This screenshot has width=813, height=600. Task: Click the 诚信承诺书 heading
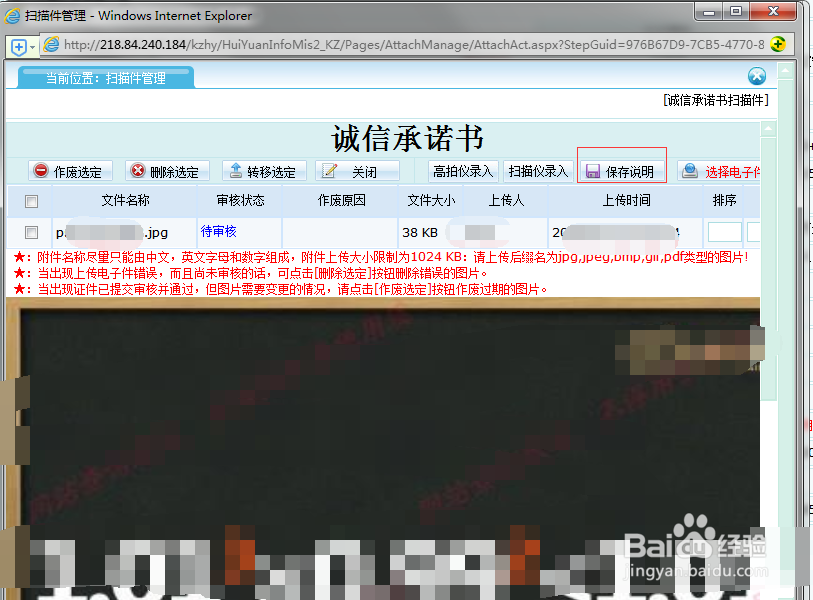point(408,138)
